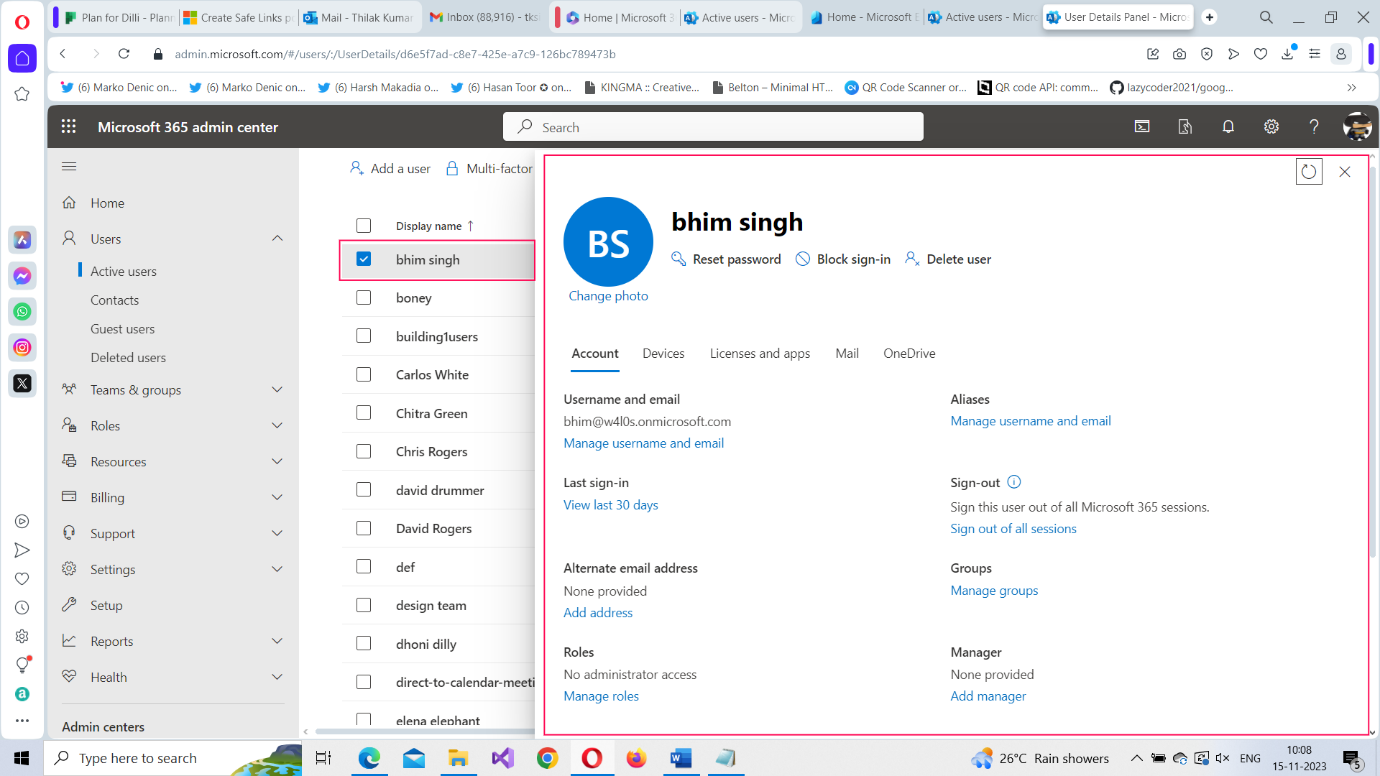Expand the Teams & groups section

[277, 390]
